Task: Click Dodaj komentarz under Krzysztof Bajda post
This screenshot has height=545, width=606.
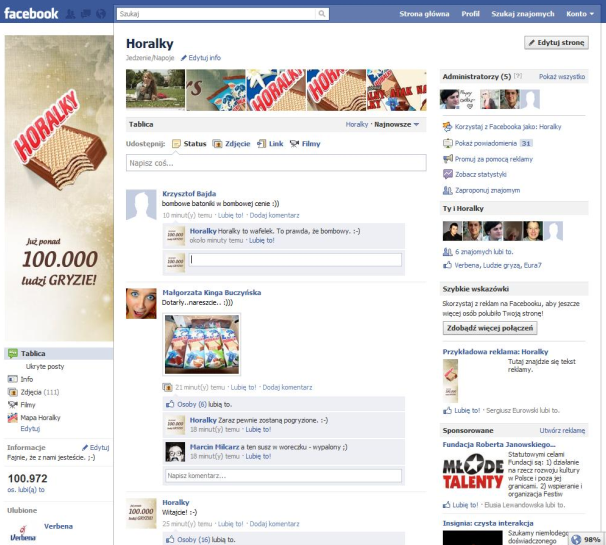Action: (x=274, y=215)
